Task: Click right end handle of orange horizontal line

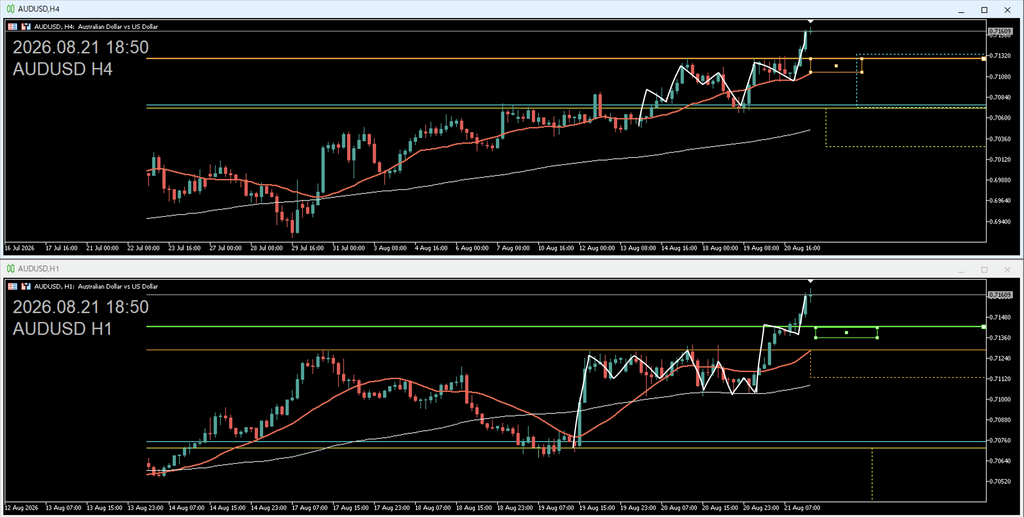Action: 984,59
